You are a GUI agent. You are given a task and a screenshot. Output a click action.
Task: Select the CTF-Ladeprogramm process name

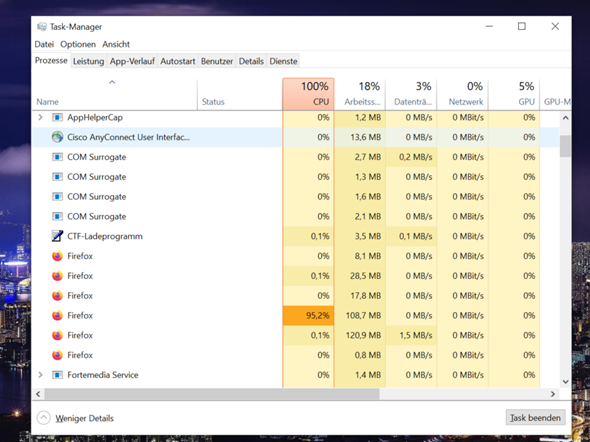click(105, 236)
